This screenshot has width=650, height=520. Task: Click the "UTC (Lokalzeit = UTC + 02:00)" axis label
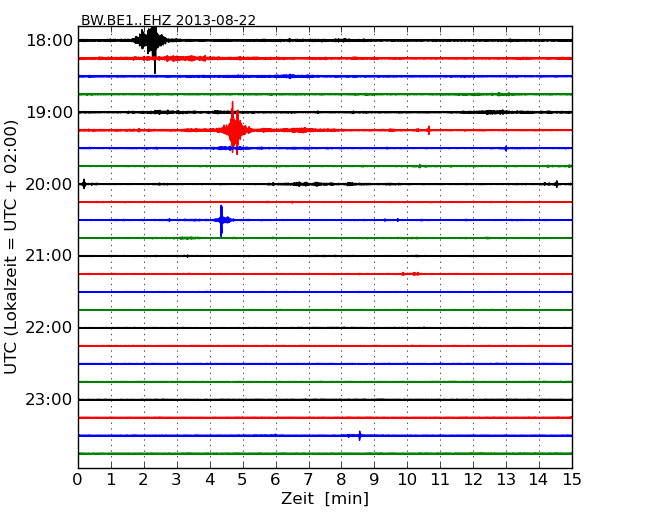coord(11,247)
